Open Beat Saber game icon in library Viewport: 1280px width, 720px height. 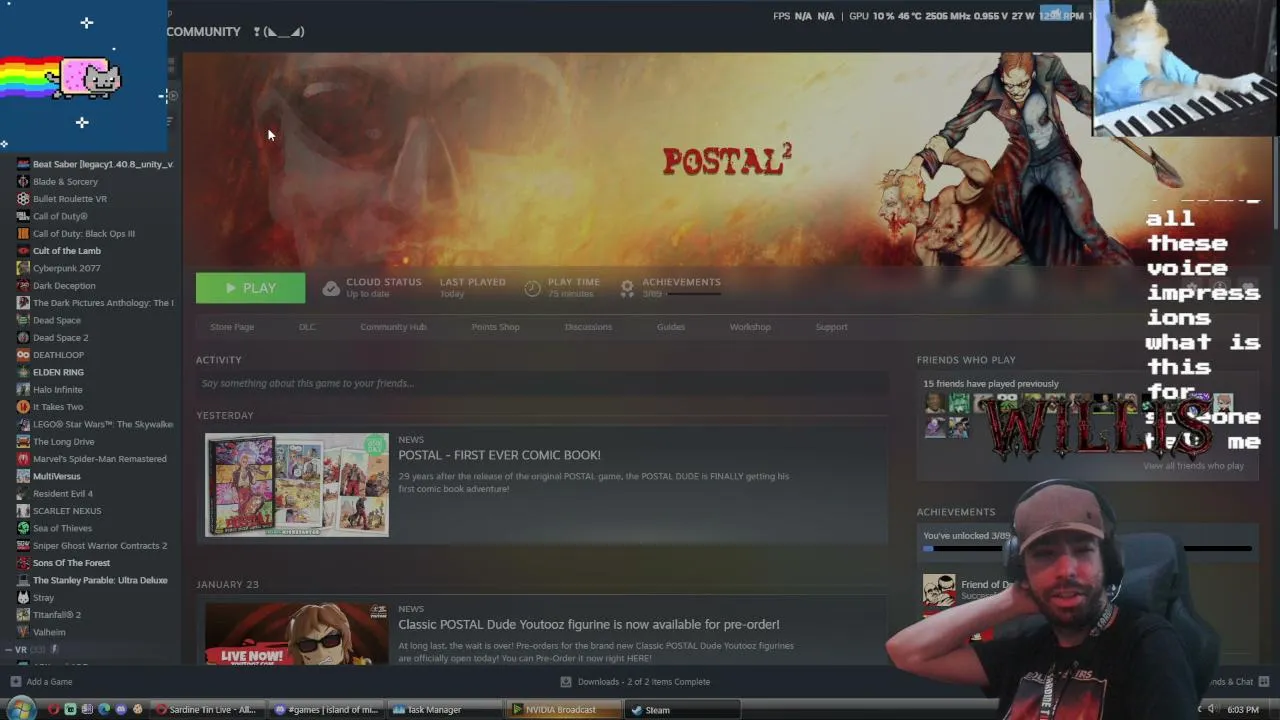[x=23, y=164]
